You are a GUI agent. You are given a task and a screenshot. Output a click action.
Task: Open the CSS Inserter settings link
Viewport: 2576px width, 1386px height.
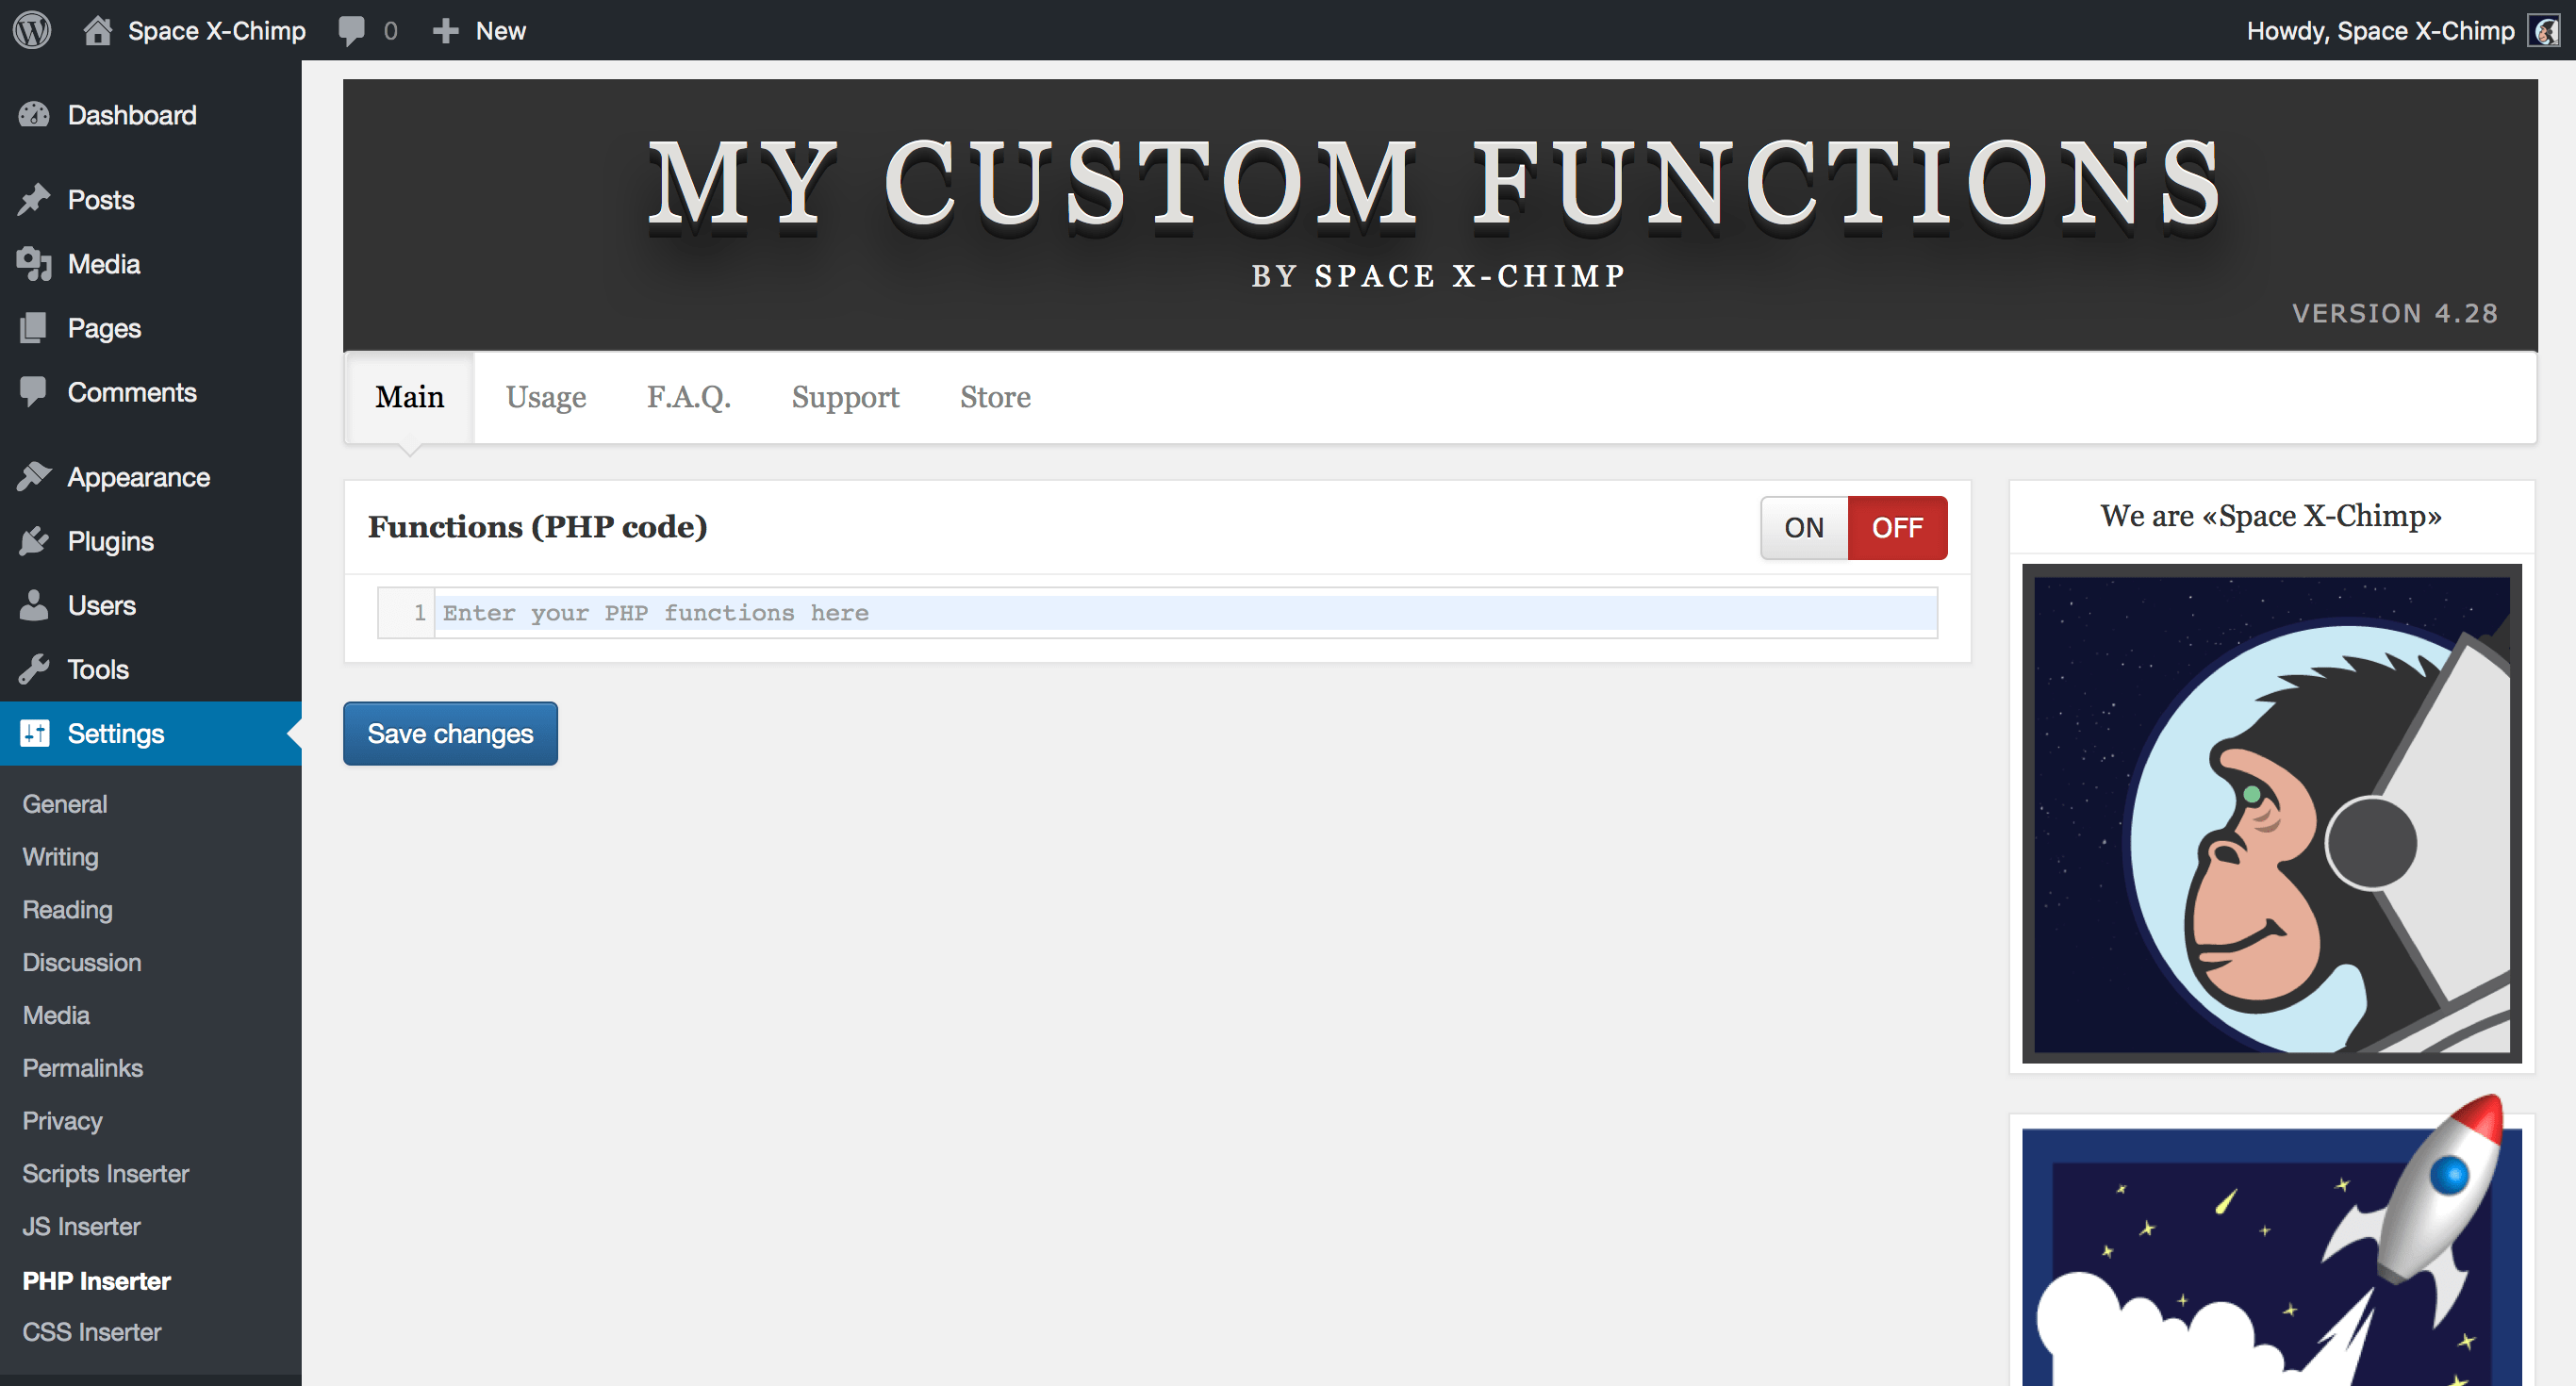[92, 1332]
